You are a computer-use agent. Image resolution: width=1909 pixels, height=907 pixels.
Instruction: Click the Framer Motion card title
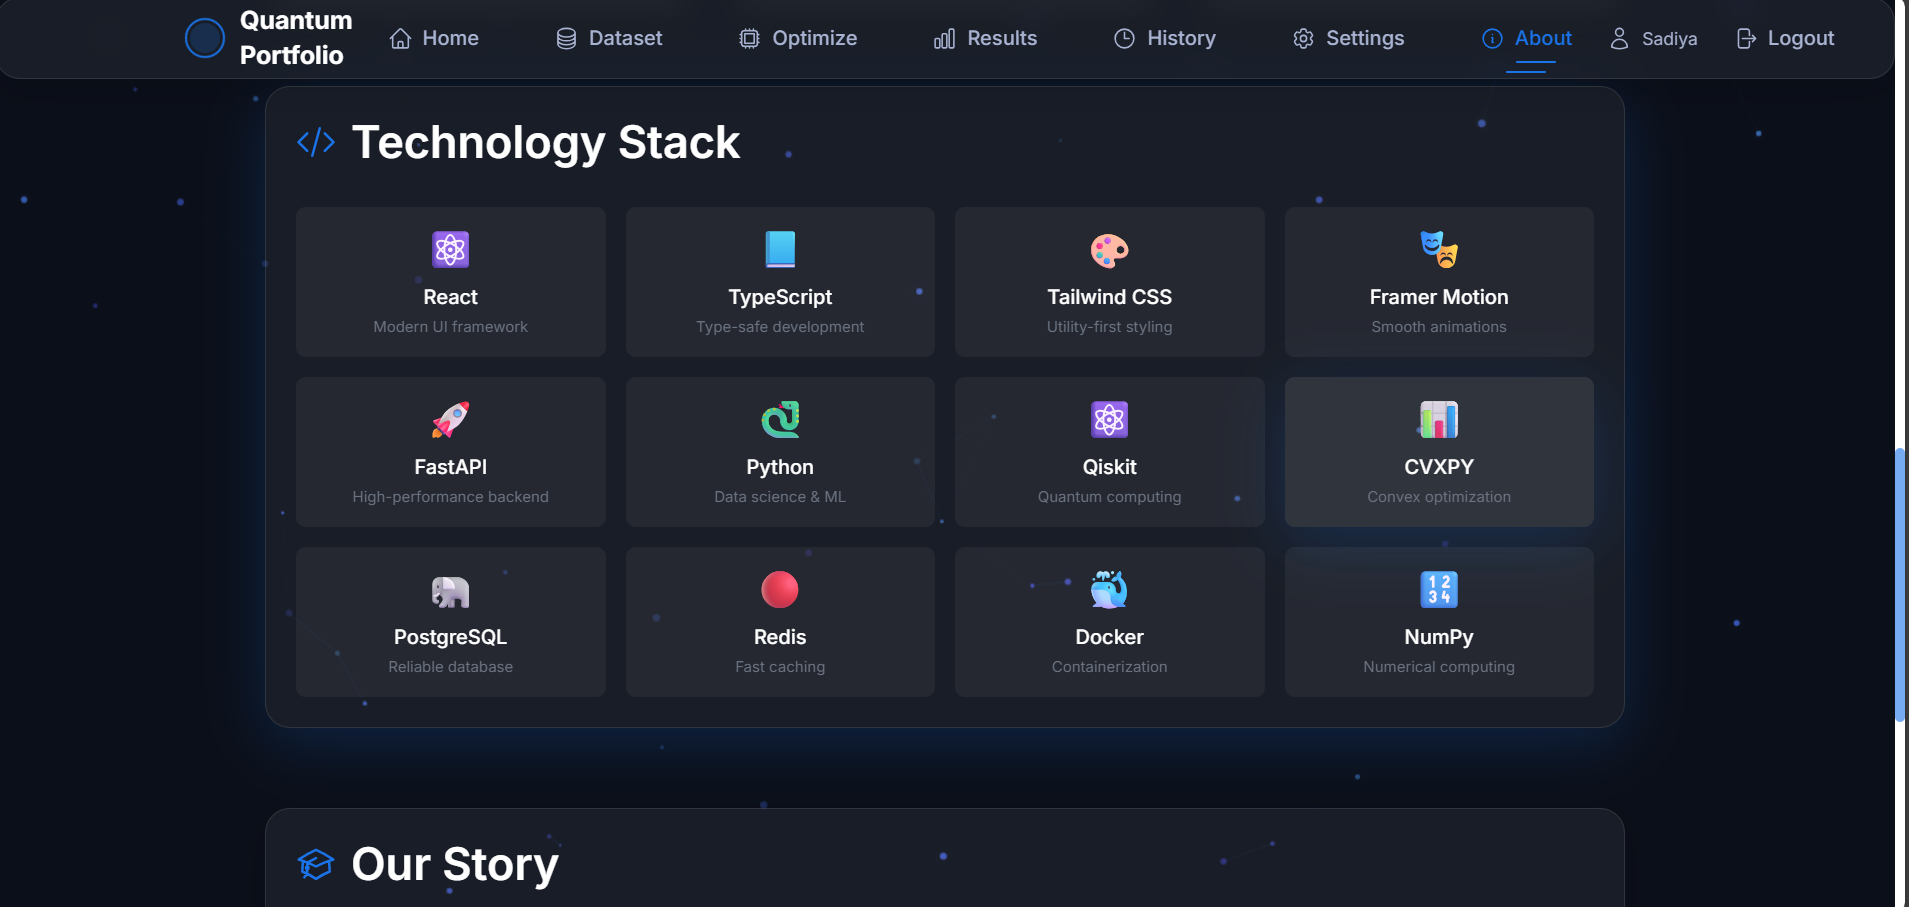(1439, 297)
